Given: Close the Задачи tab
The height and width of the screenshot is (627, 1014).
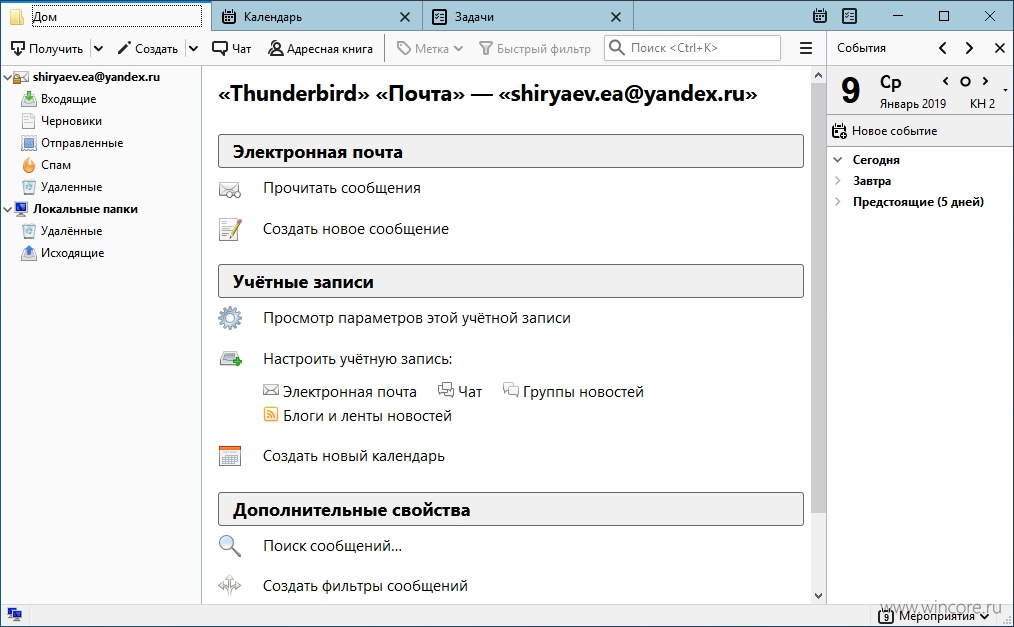Looking at the screenshot, I should 616,17.
